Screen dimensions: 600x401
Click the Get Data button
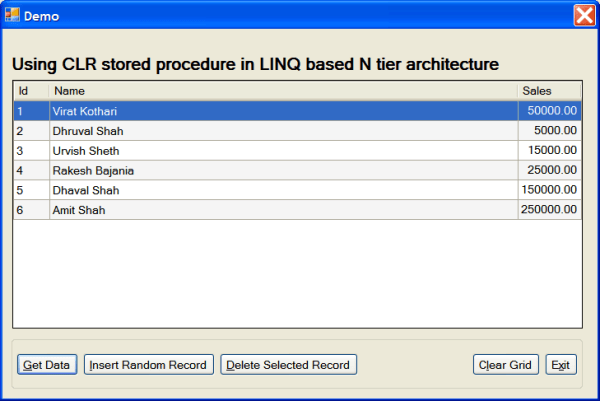click(x=47, y=365)
